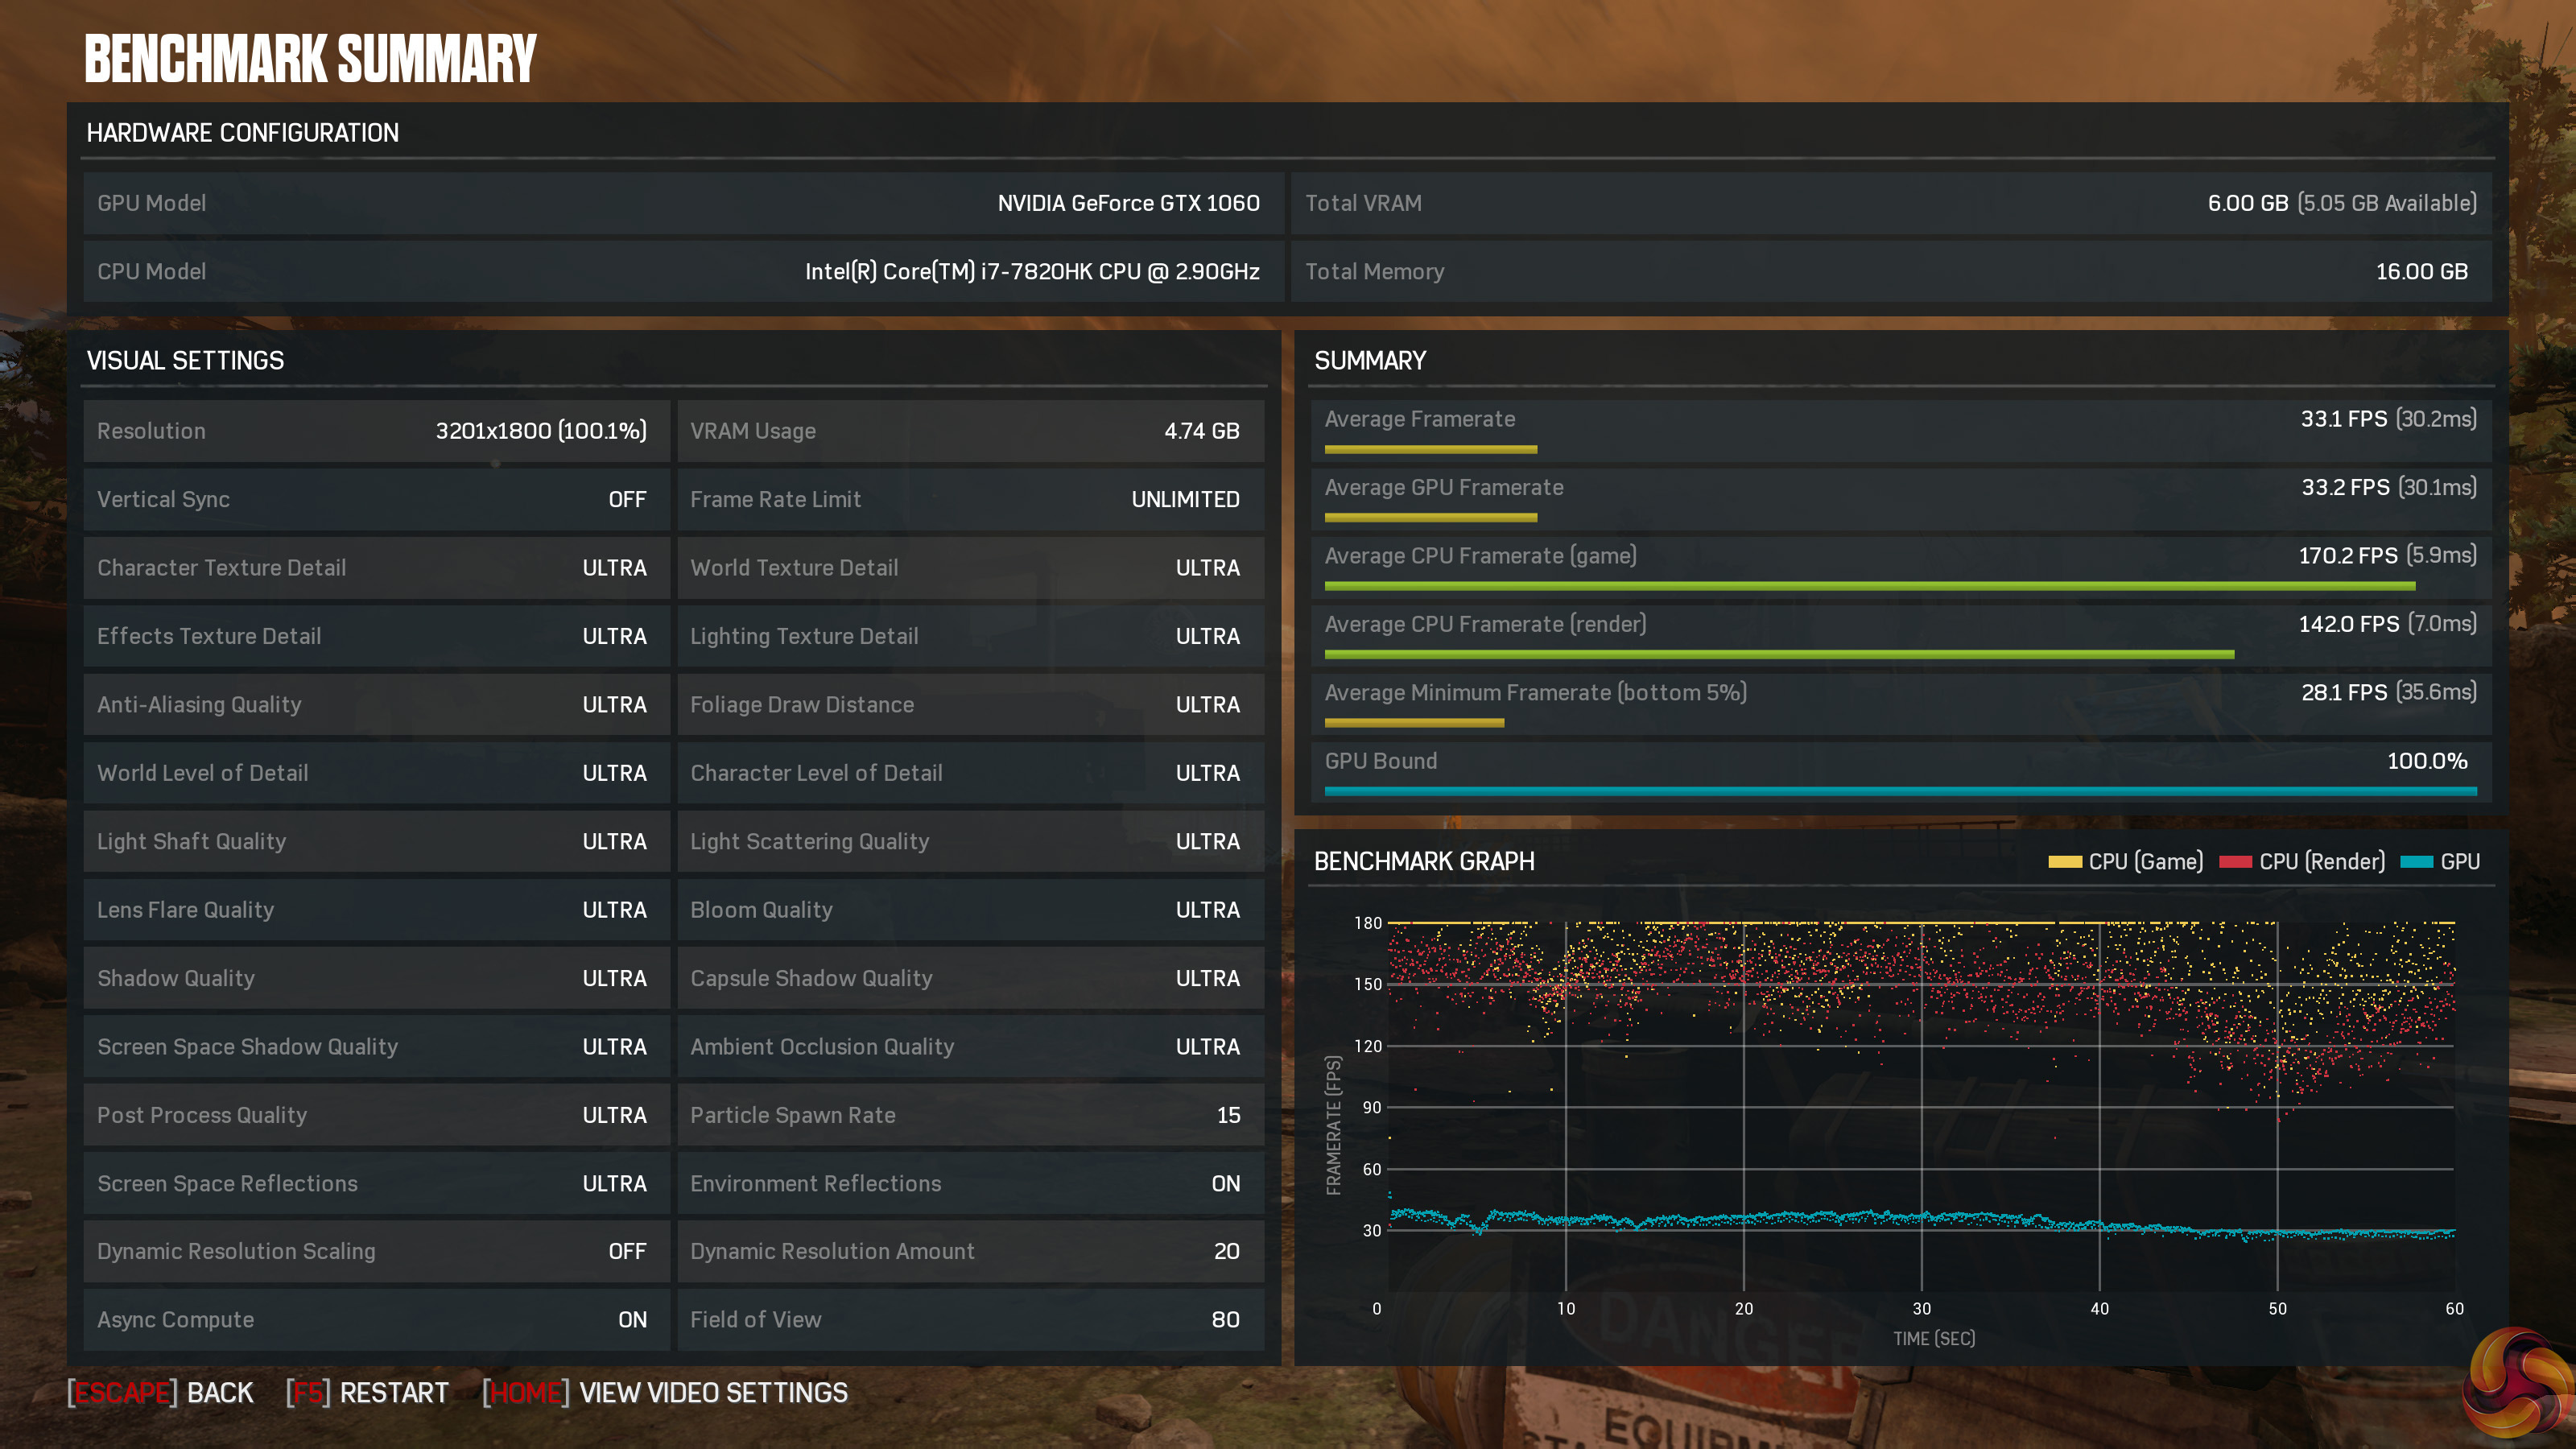Toggle the Vertical Sync OFF value

pos(627,500)
